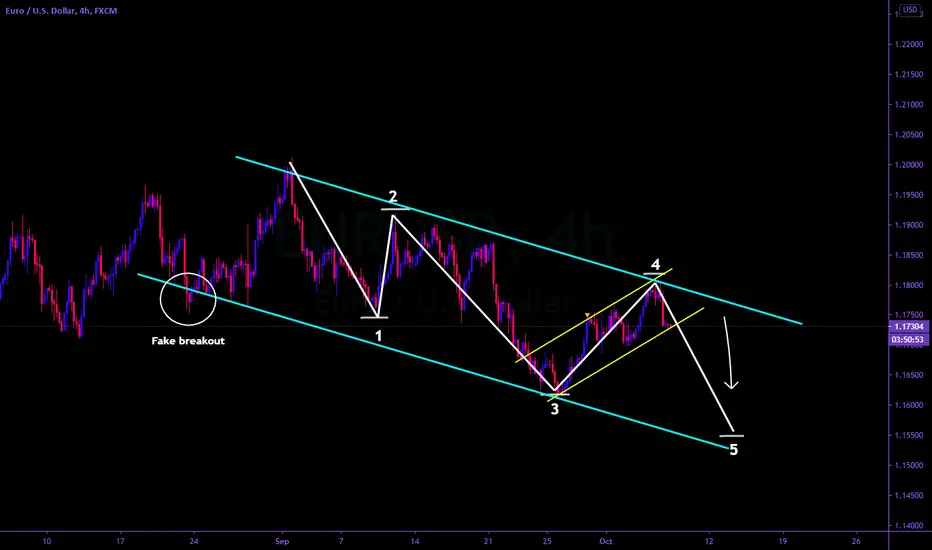Viewport: 932px width, 550px height.
Task: Click the 1.19000 price axis label
Action: (909, 225)
